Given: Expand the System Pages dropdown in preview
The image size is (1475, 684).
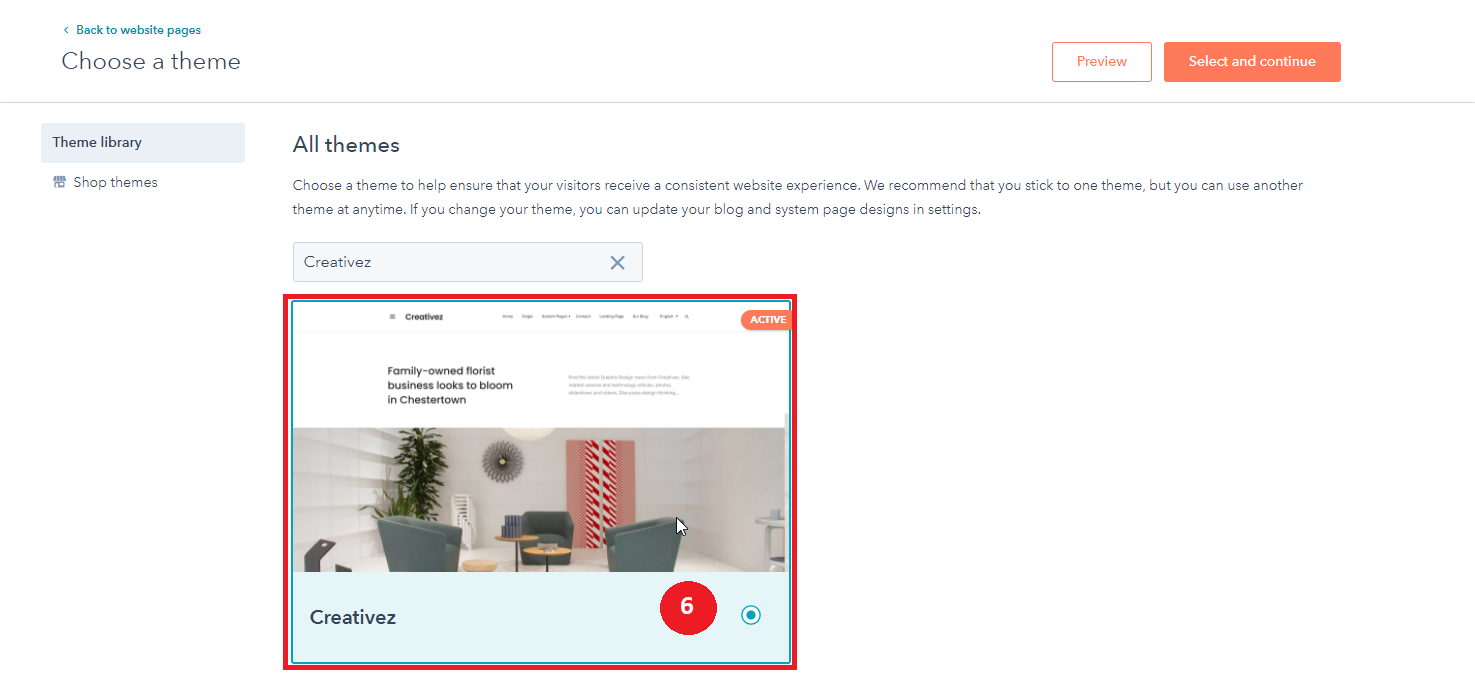Looking at the screenshot, I should coord(556,316).
